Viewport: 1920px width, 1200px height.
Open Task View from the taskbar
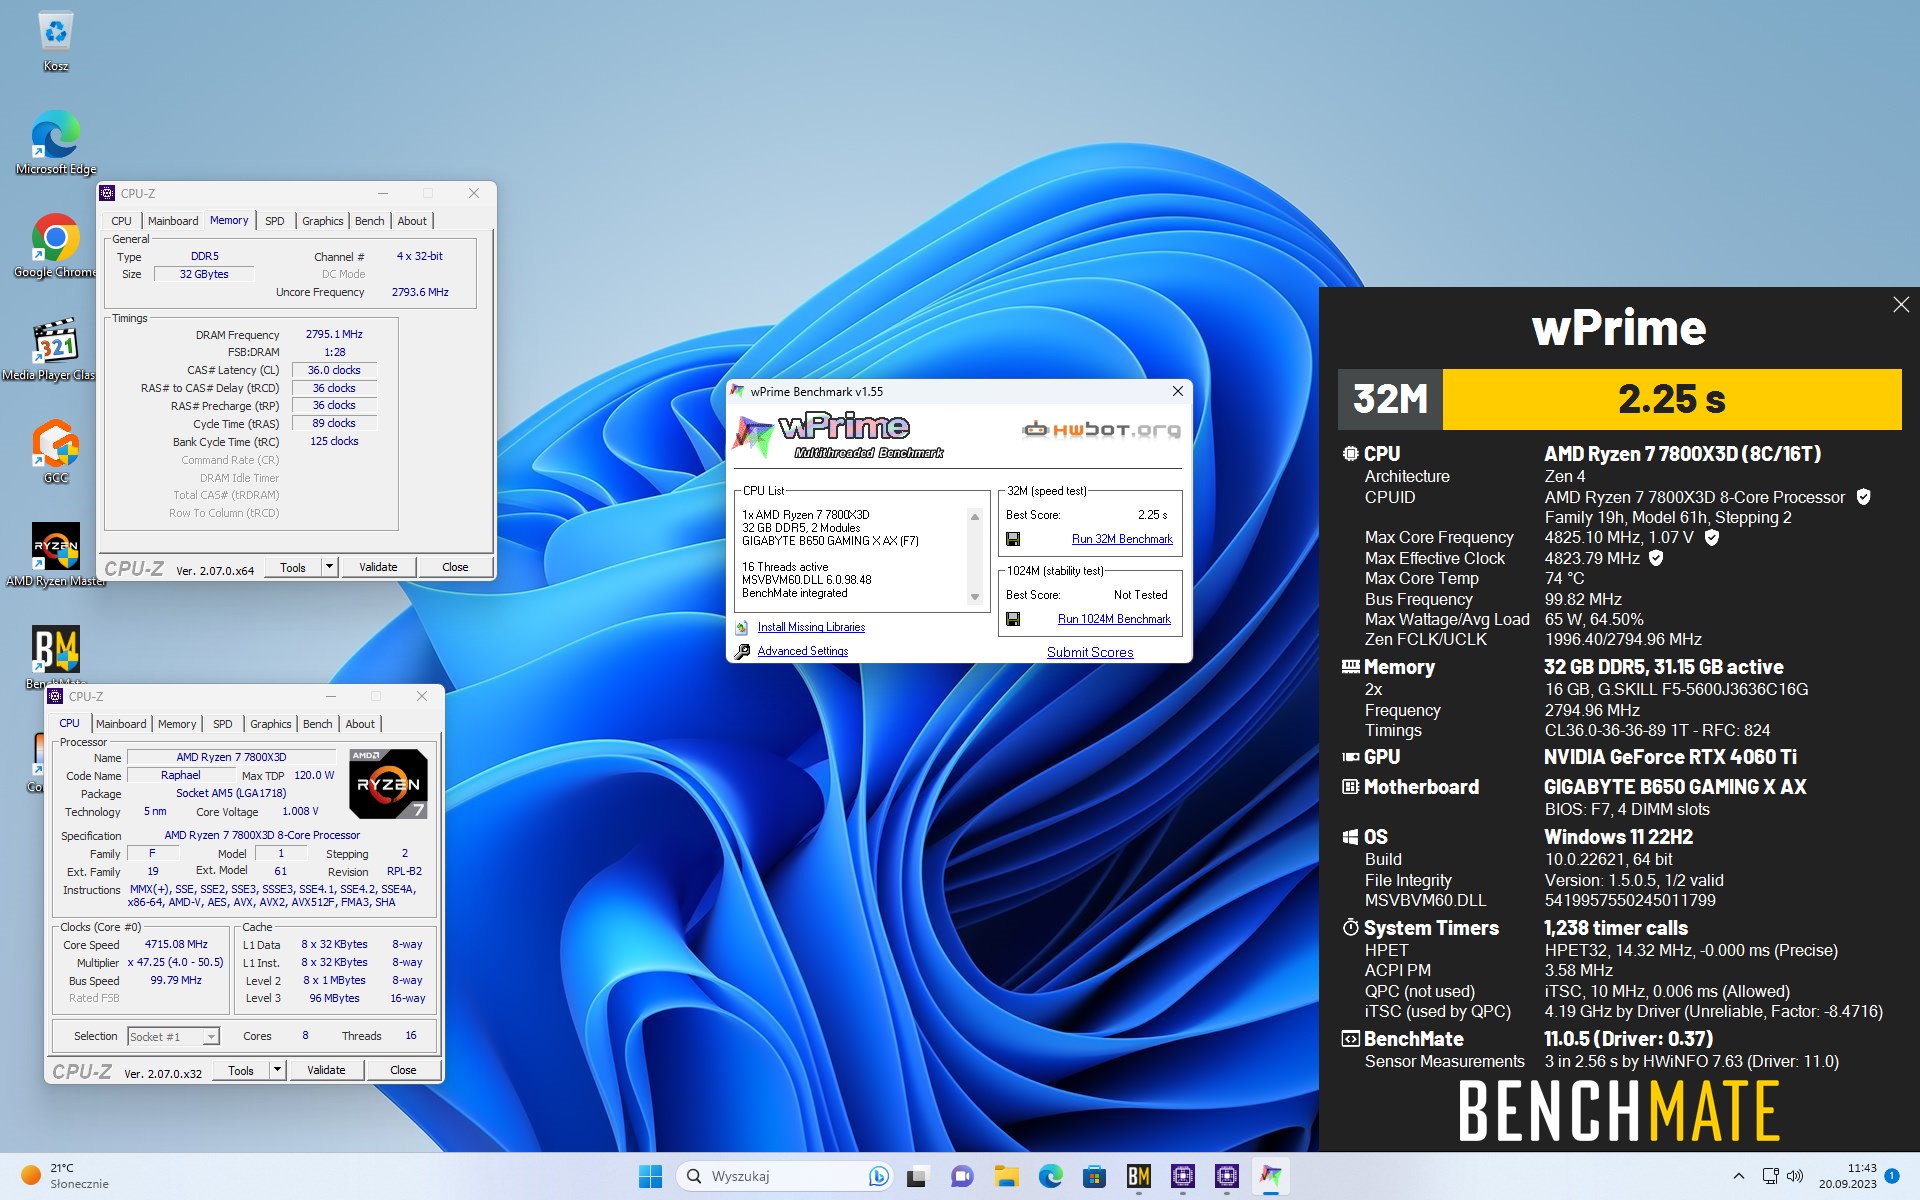[917, 1176]
